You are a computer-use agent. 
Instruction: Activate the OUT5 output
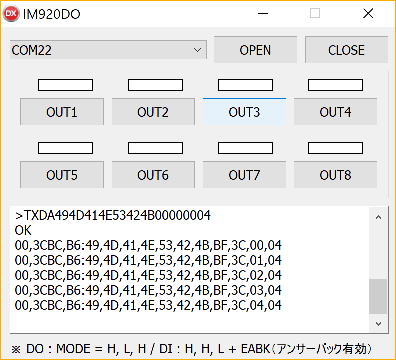[x=62, y=175]
